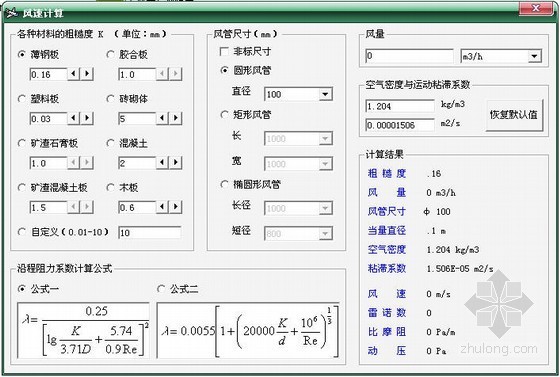Click the 恢复默认值 button

tap(514, 115)
